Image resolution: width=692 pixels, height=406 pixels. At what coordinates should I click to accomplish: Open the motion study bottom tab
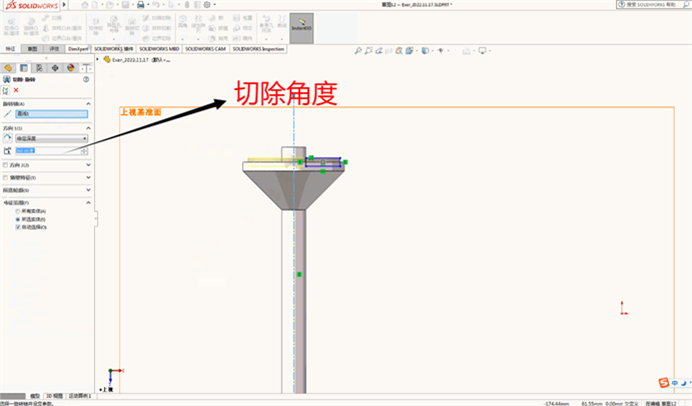coord(80,396)
